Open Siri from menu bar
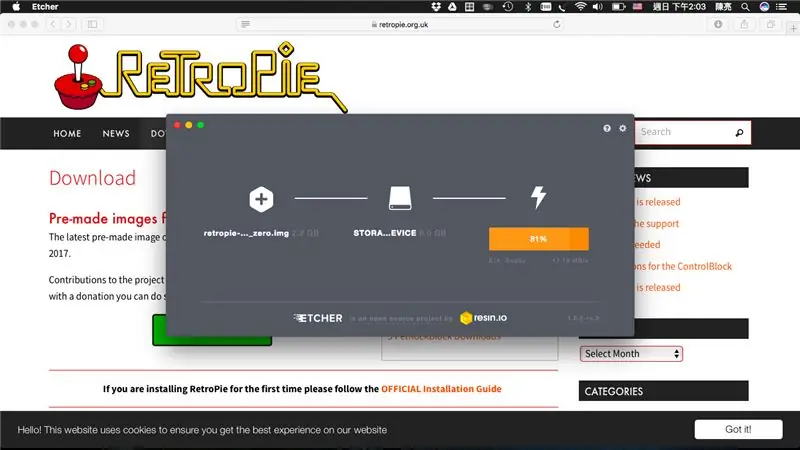Image resolution: width=800 pixels, height=450 pixels. point(764,7)
